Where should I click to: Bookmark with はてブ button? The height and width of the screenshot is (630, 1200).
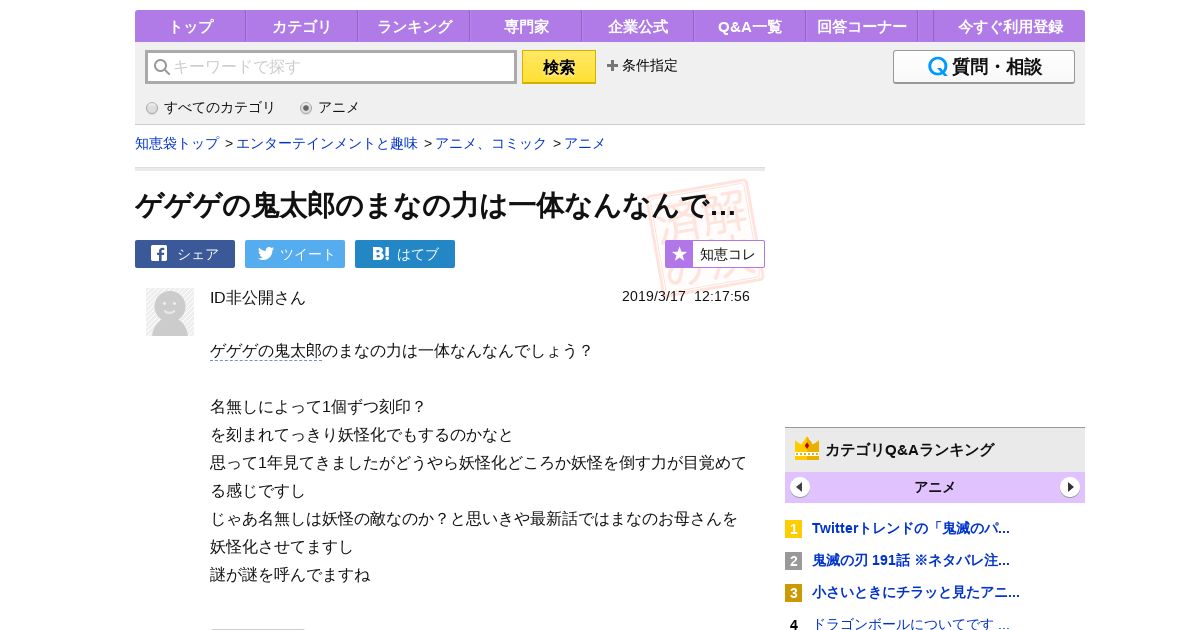405,254
